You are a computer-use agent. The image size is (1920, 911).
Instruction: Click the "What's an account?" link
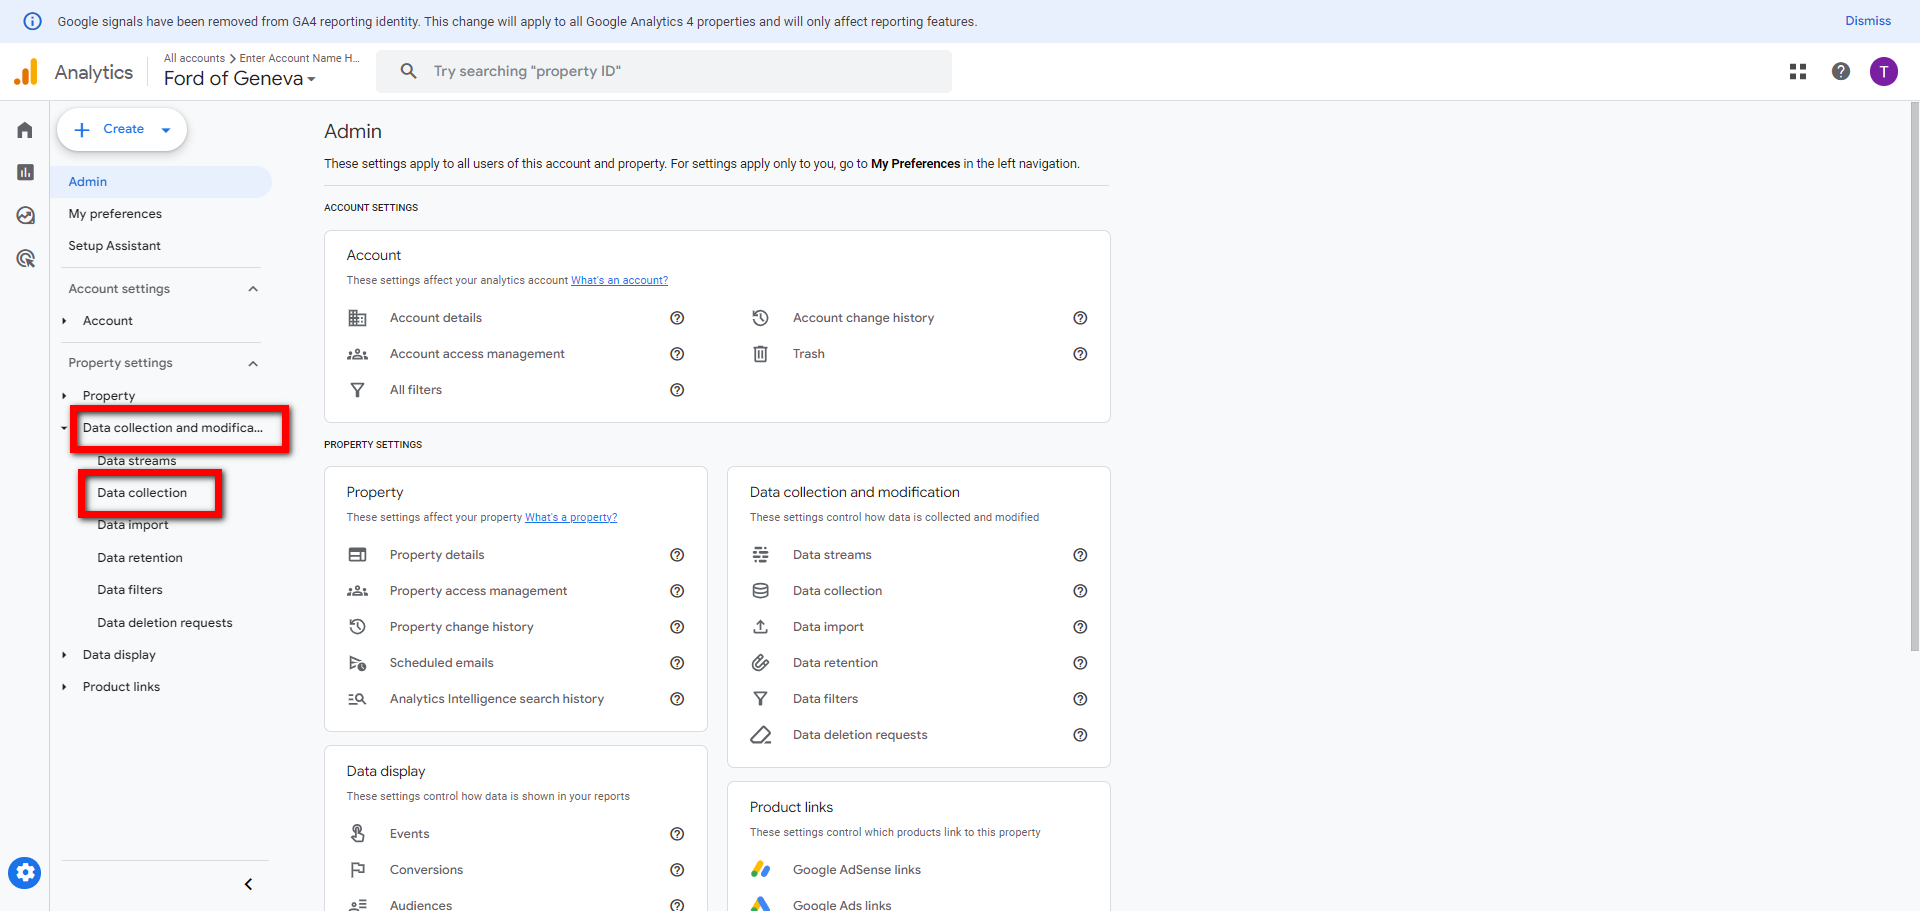click(619, 281)
